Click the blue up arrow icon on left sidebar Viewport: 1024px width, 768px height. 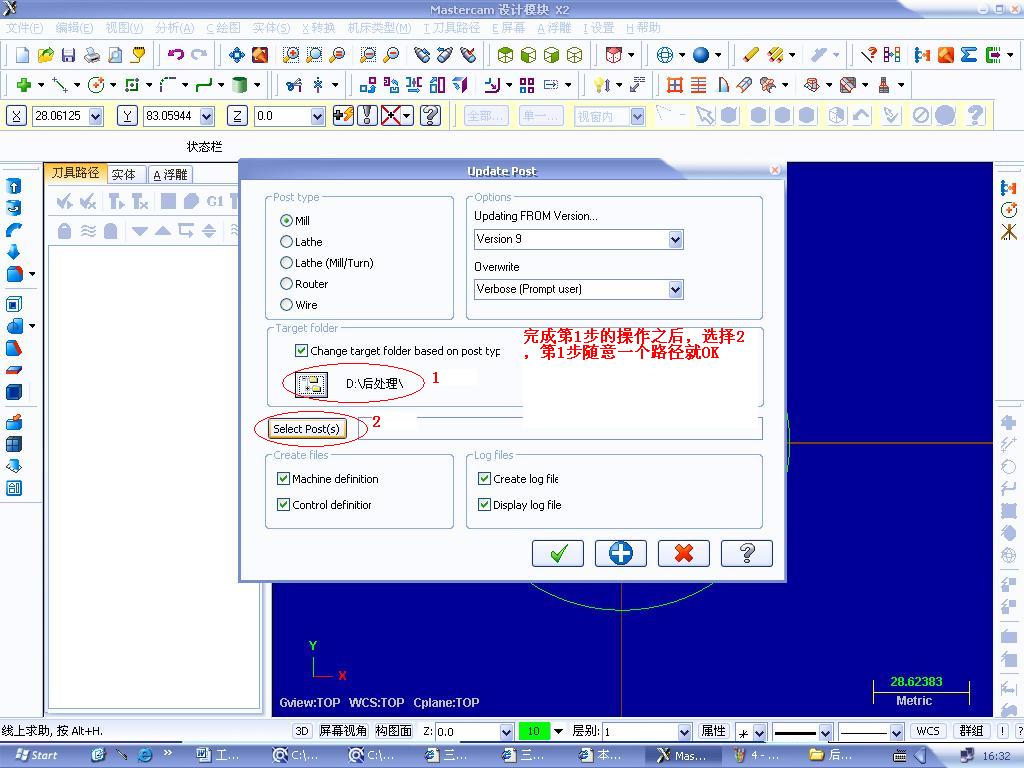pyautogui.click(x=14, y=186)
